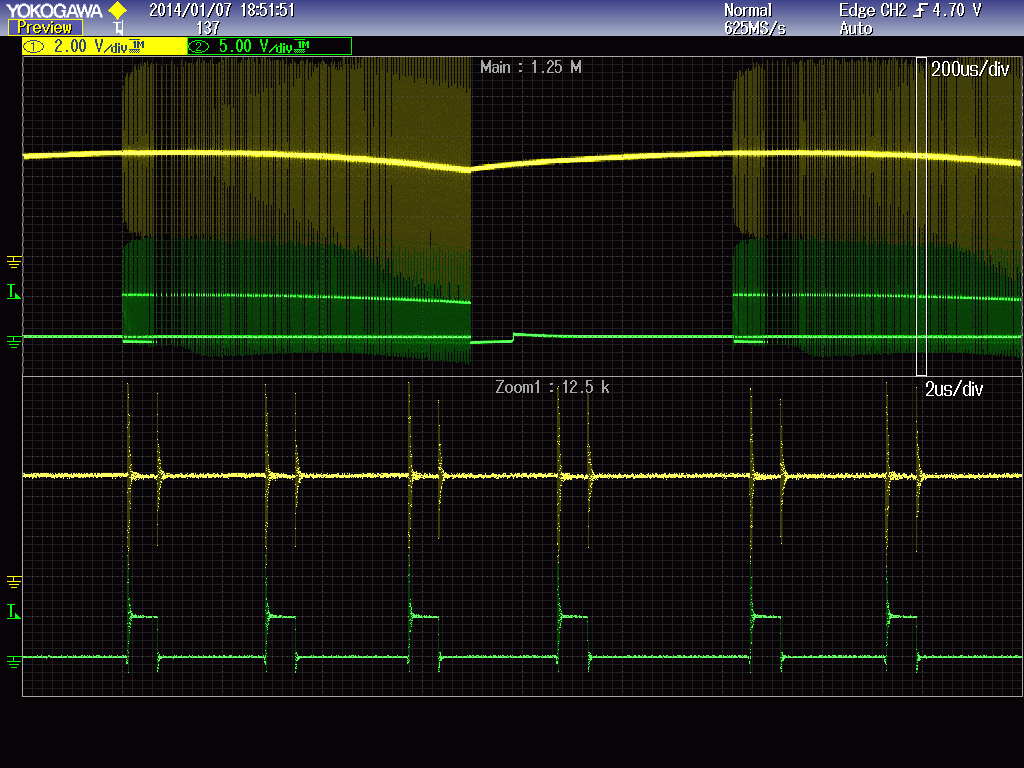Click the Zoom1 : 12.5 k label

click(x=552, y=387)
